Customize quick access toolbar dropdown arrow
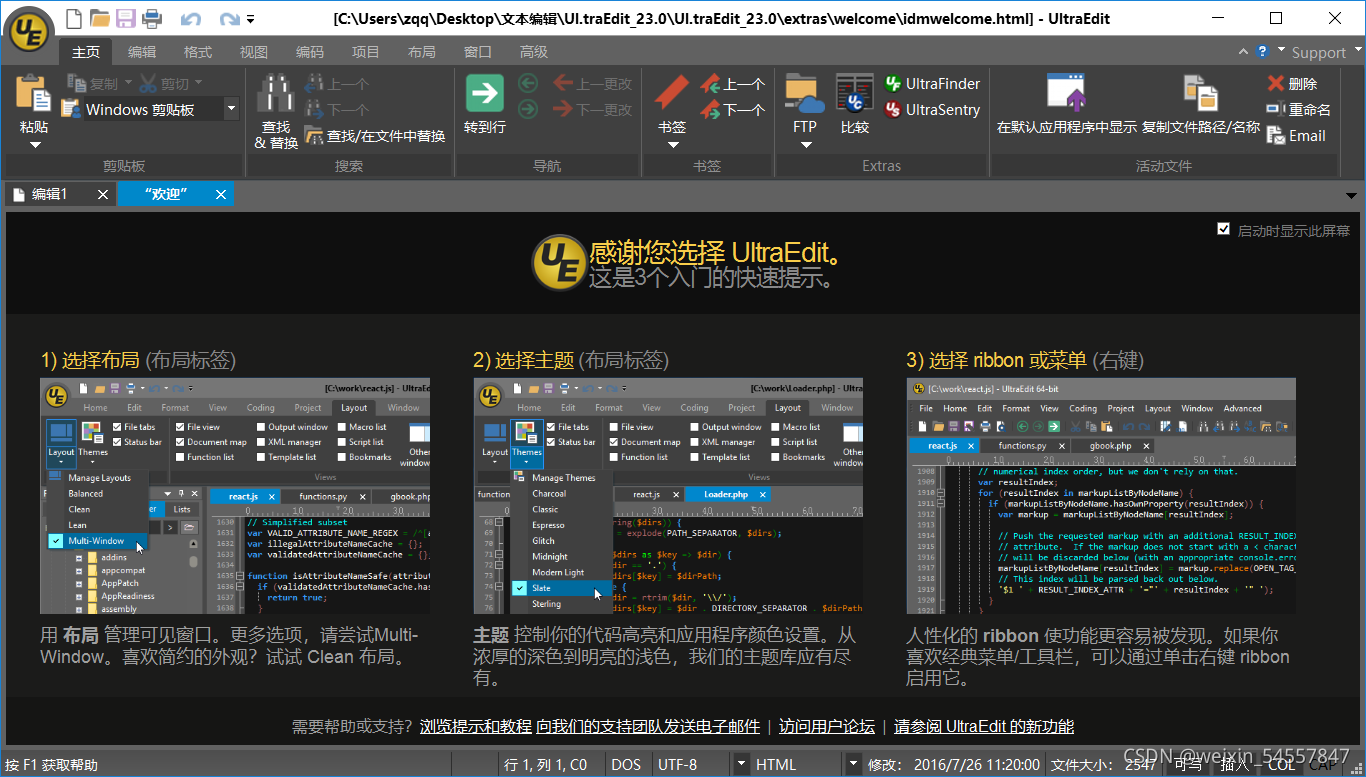Viewport: 1366px width, 777px height. [x=250, y=19]
